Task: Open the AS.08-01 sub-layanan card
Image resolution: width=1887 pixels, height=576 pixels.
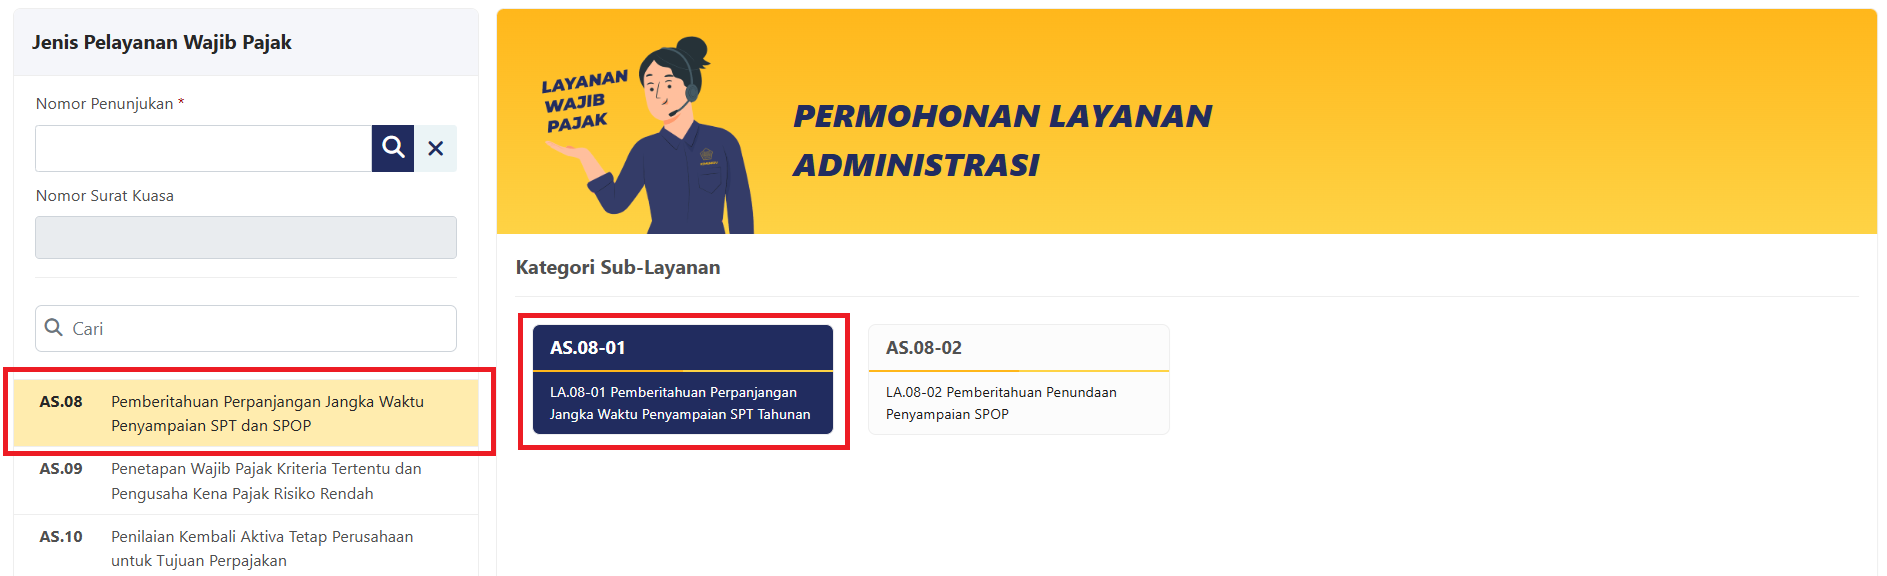Action: coord(683,379)
